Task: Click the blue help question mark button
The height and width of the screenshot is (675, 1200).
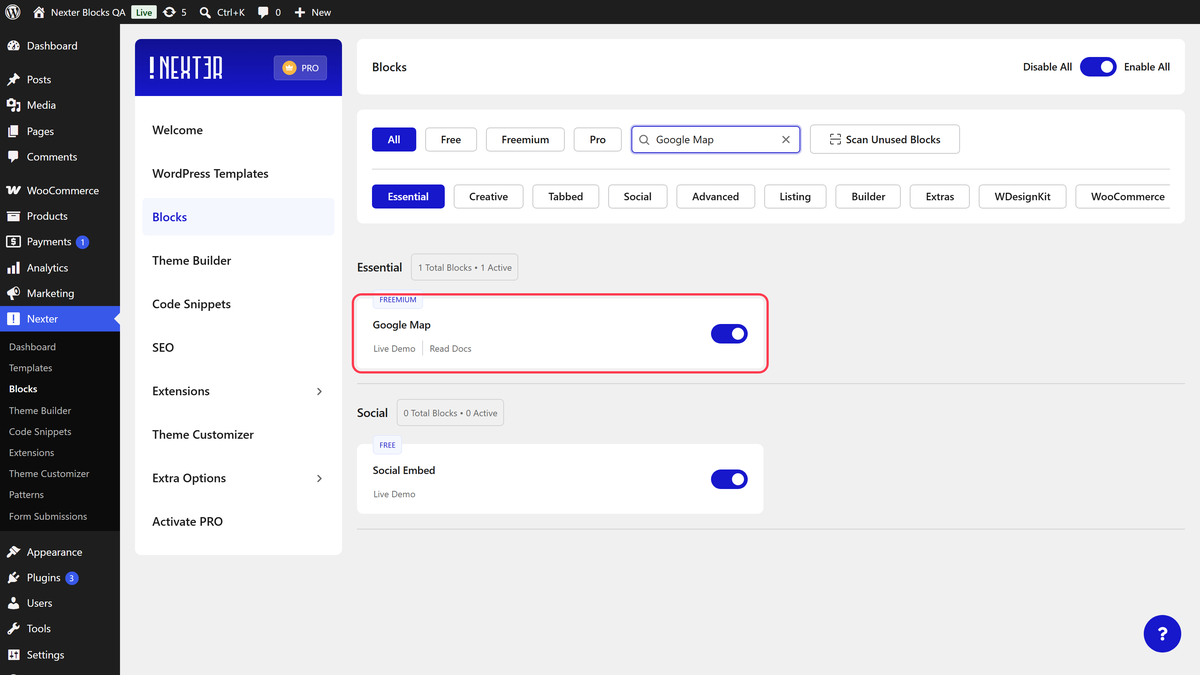Action: tap(1162, 634)
